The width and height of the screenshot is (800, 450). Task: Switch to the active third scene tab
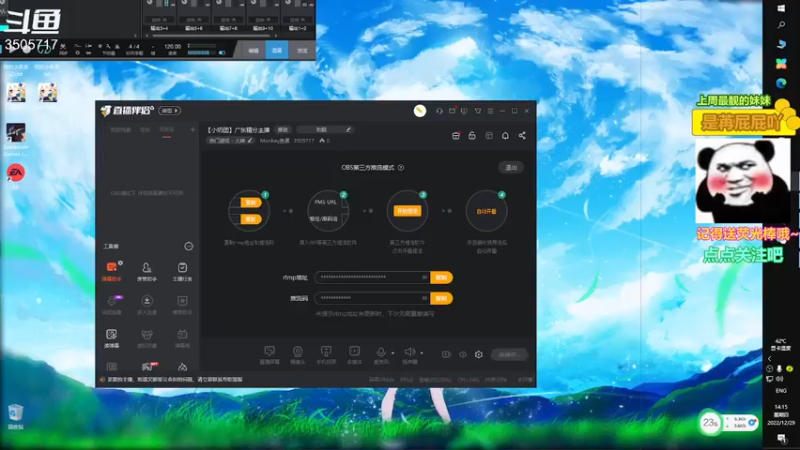pos(167,130)
